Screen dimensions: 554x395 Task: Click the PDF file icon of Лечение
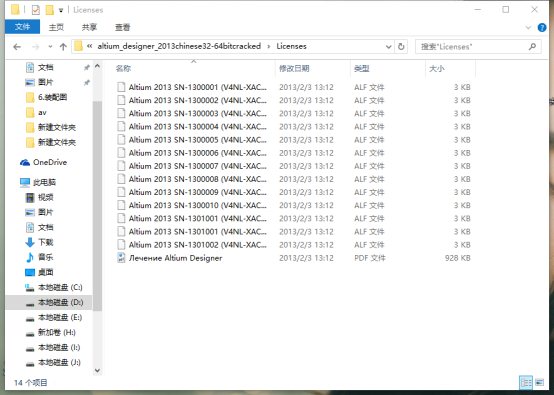click(121, 258)
